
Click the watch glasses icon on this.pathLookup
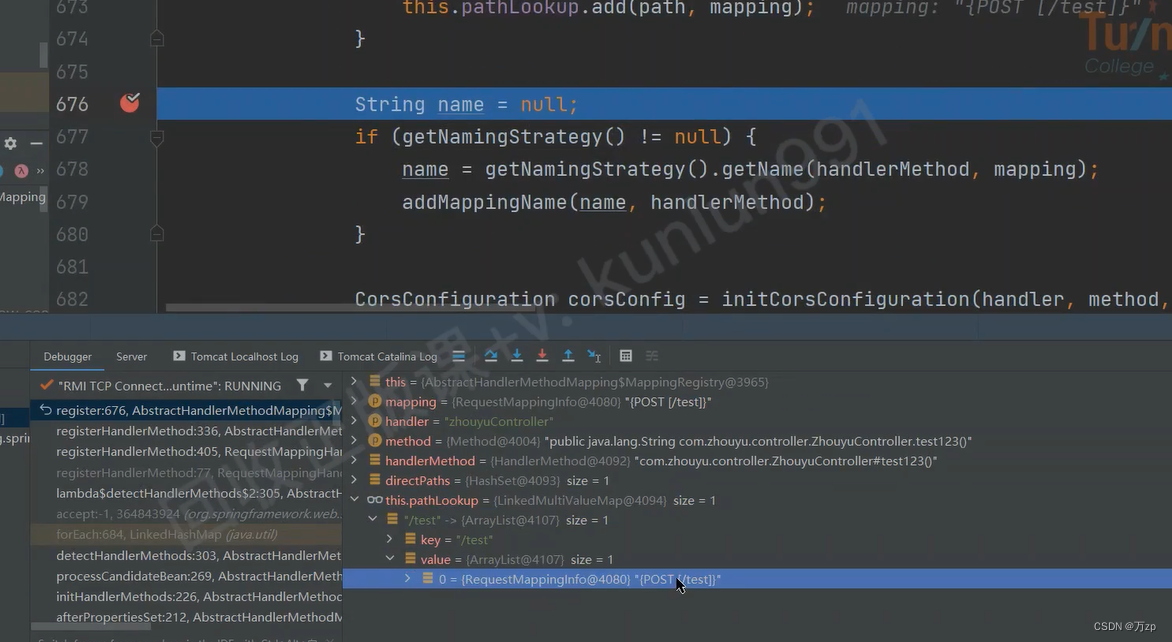pos(374,500)
